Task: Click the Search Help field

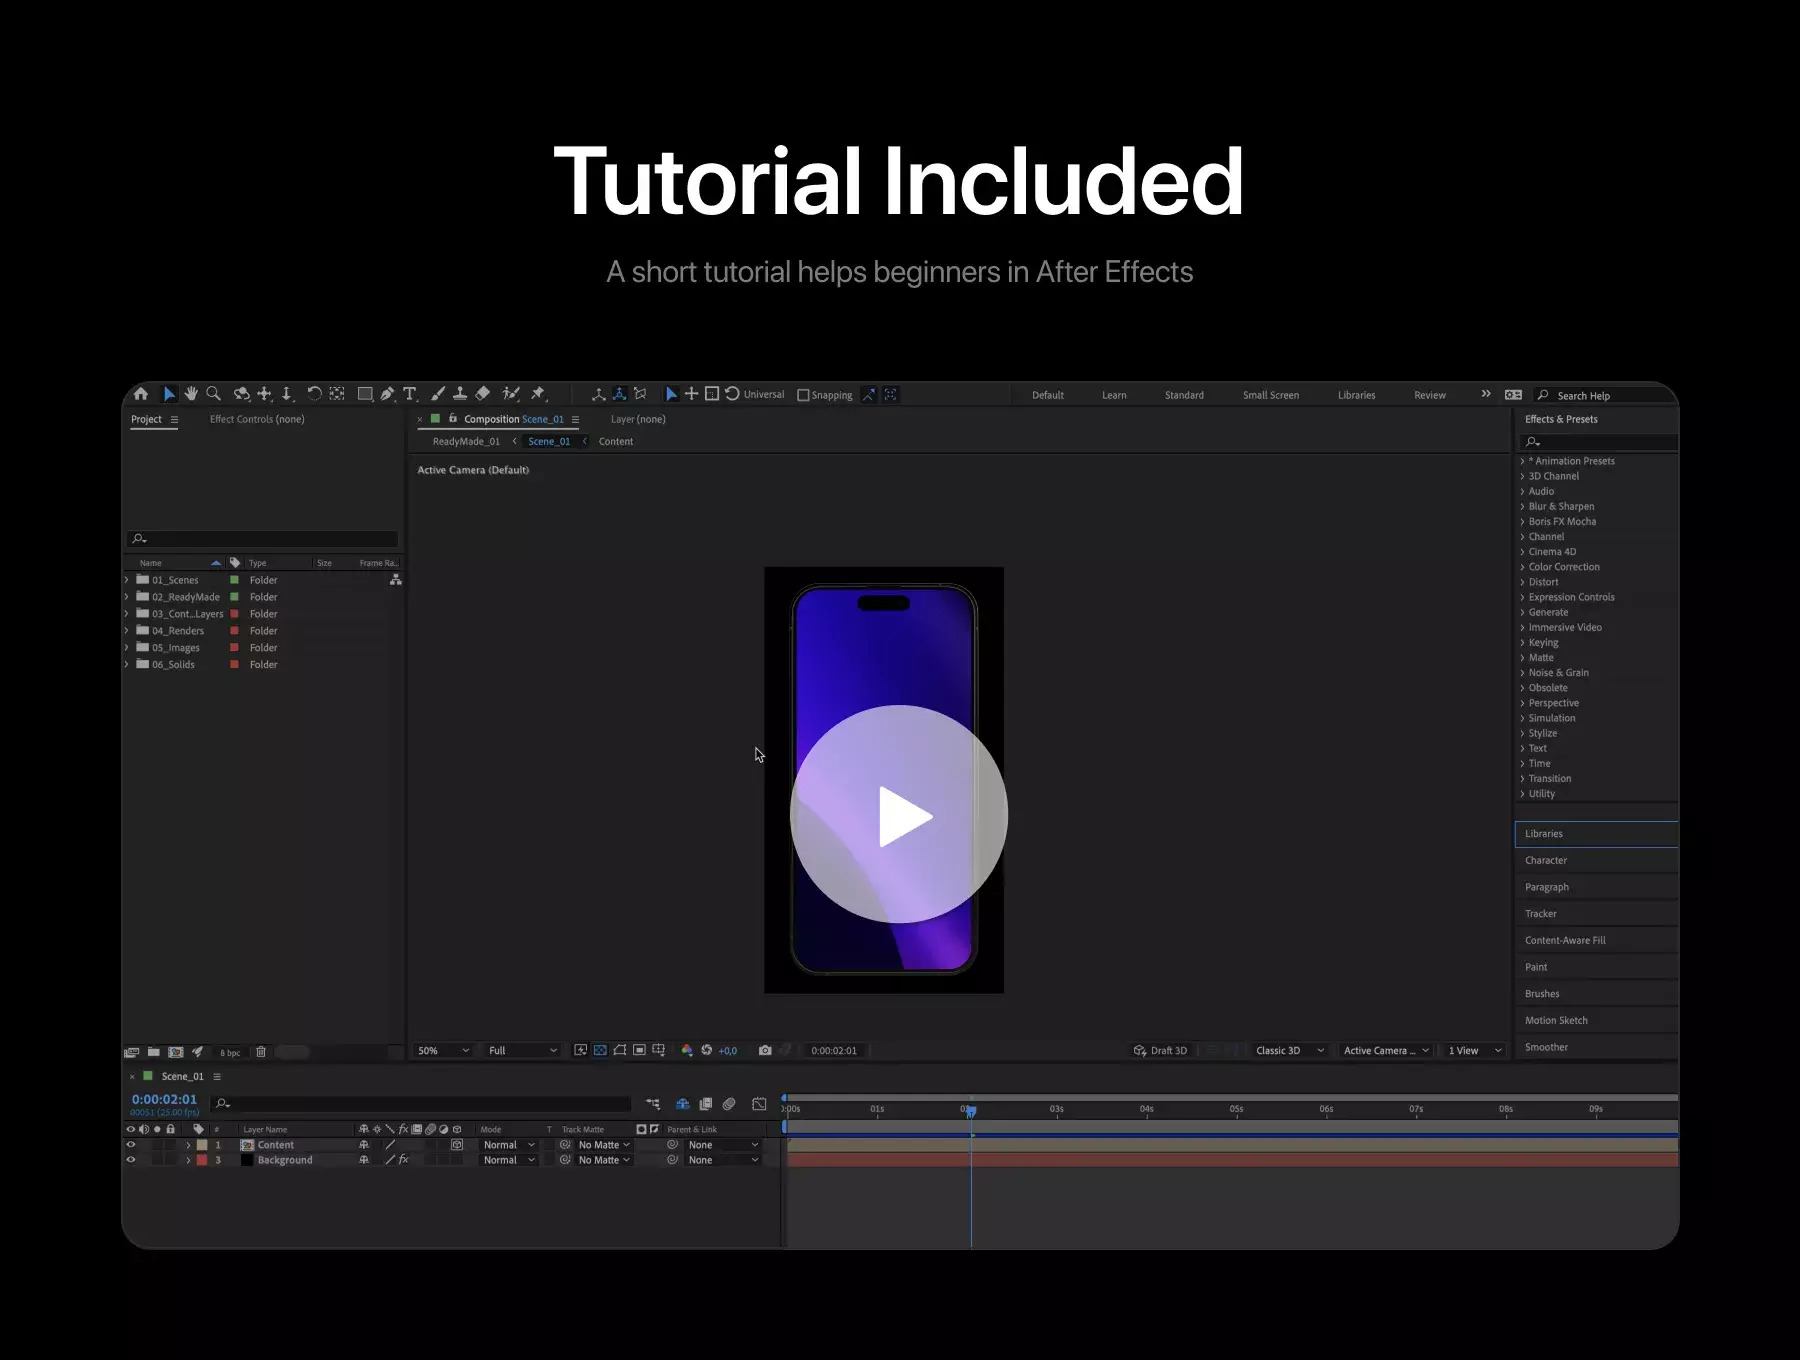Action: point(1606,395)
